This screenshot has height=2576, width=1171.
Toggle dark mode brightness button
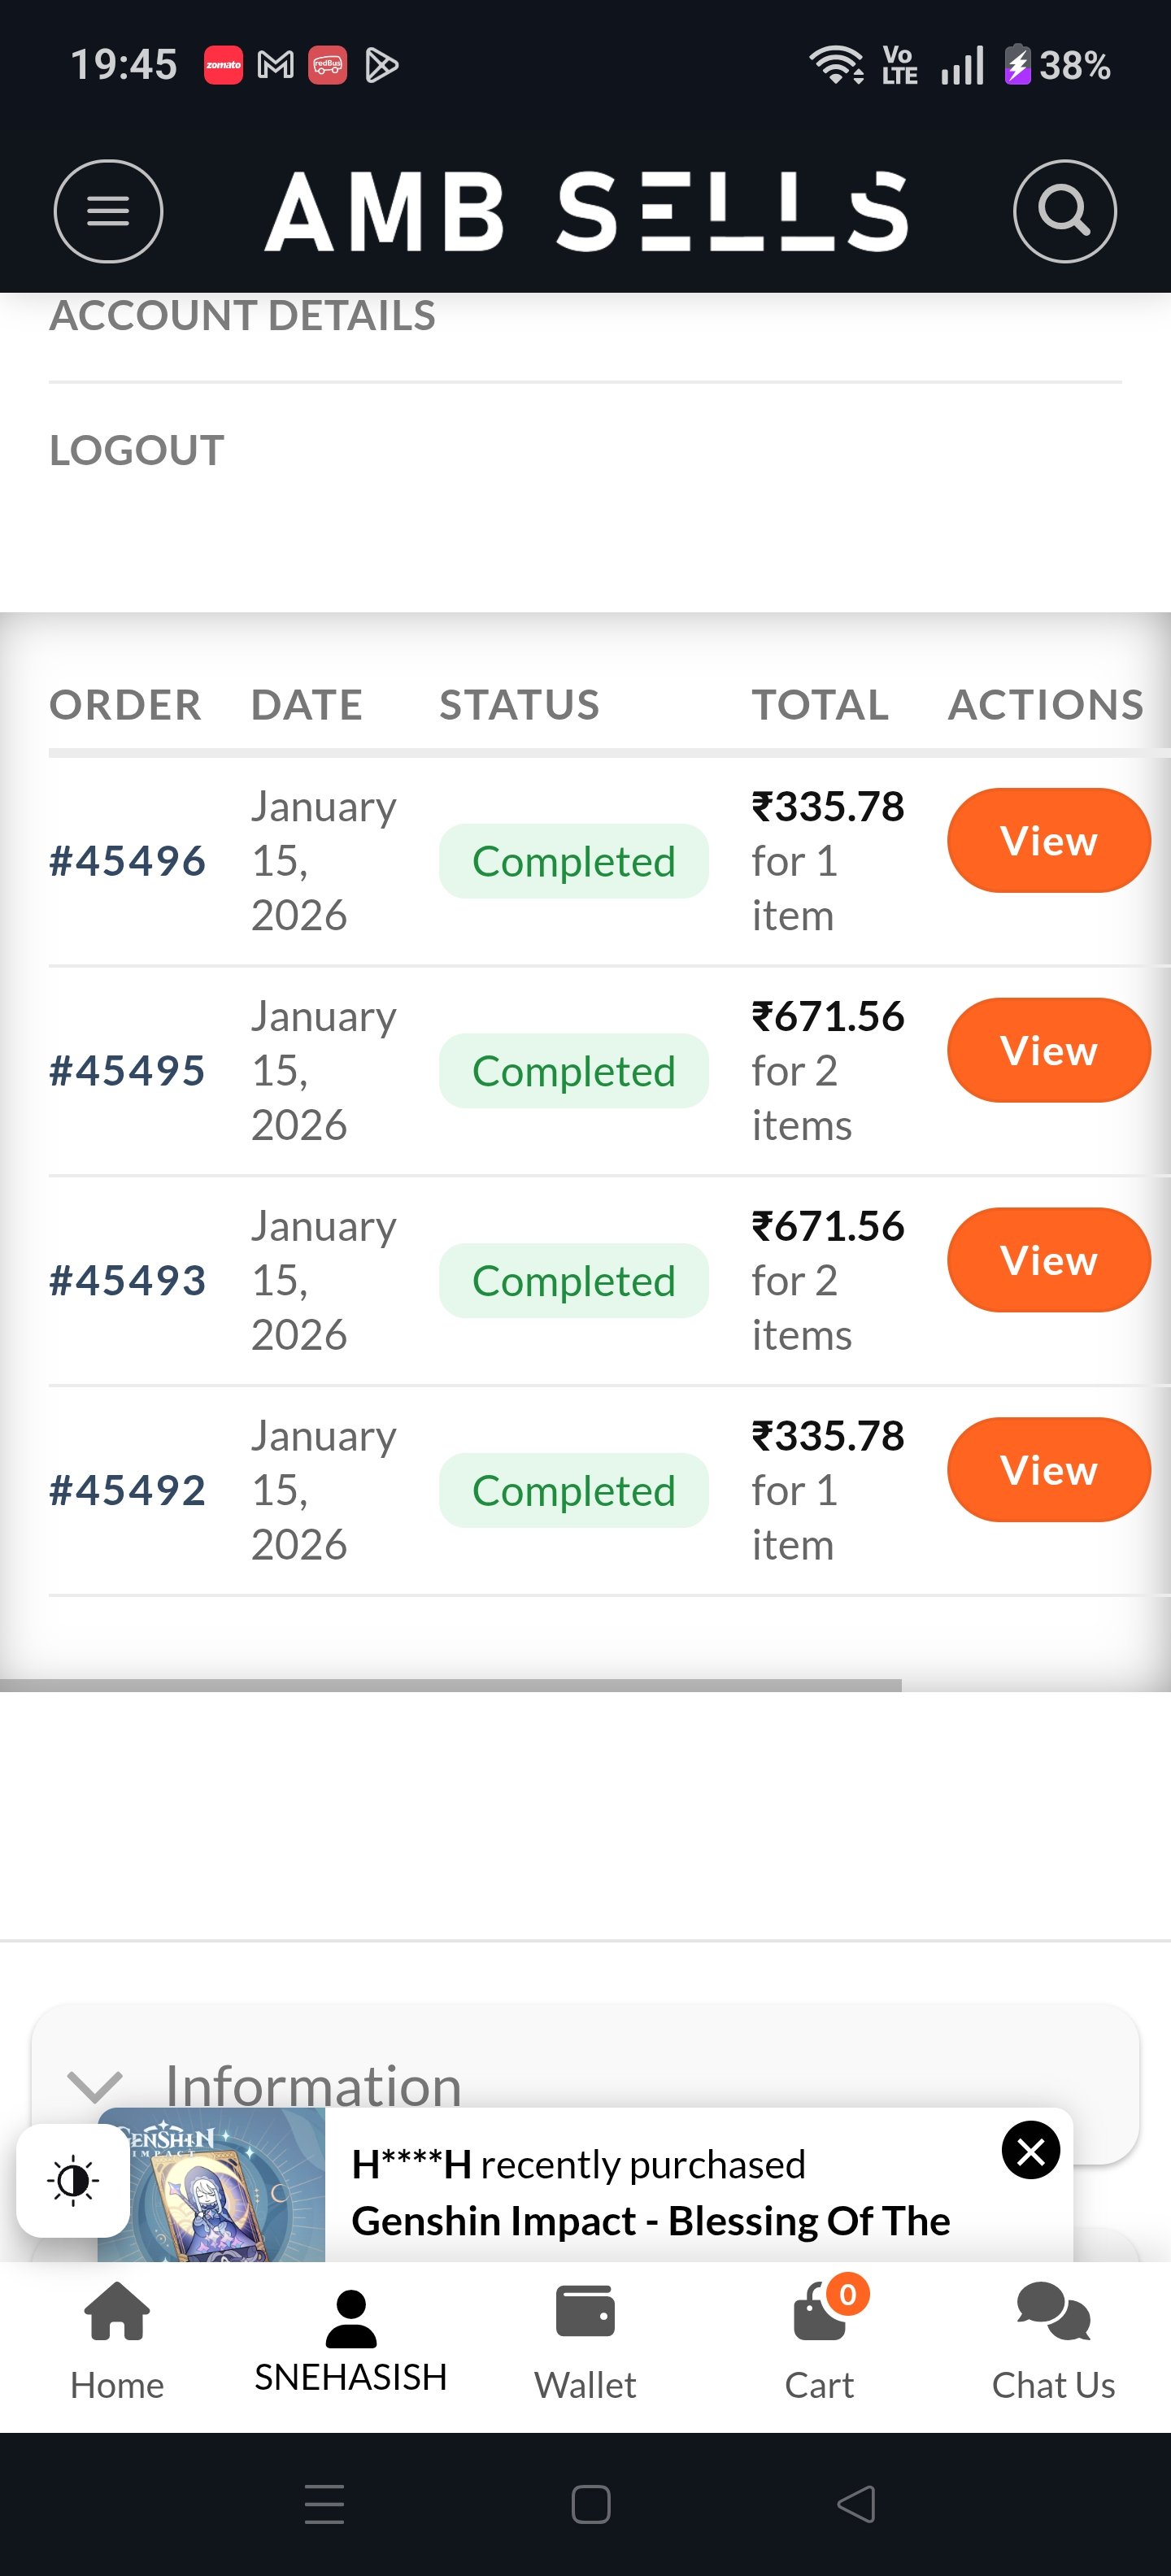pos(73,2180)
